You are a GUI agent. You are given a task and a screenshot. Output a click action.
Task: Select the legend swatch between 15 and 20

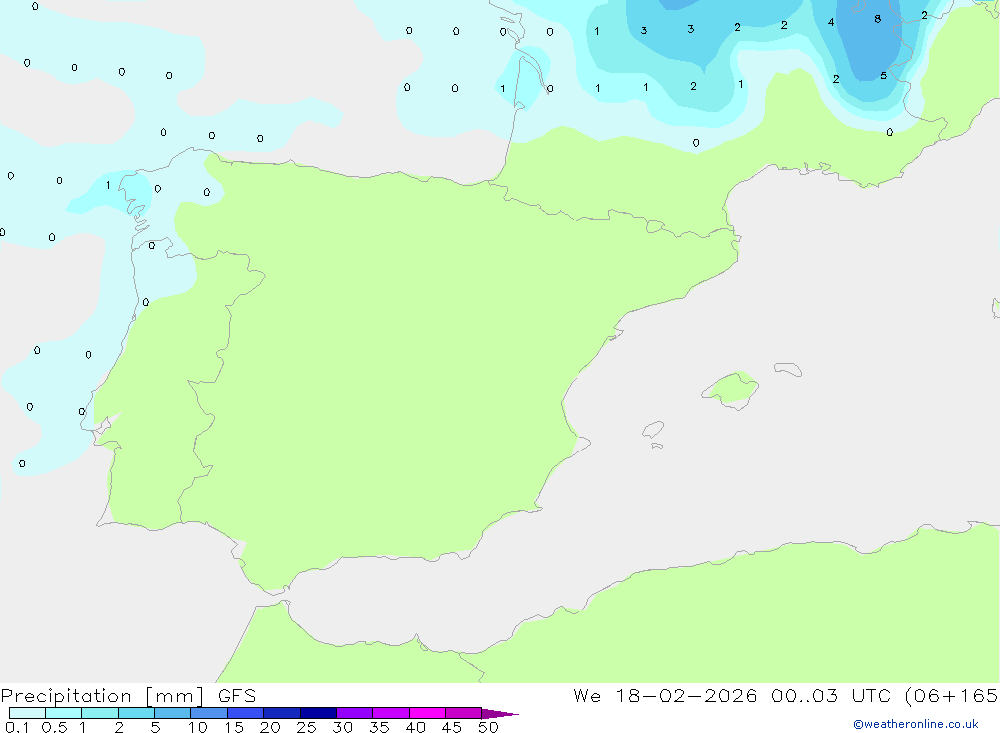245,713
